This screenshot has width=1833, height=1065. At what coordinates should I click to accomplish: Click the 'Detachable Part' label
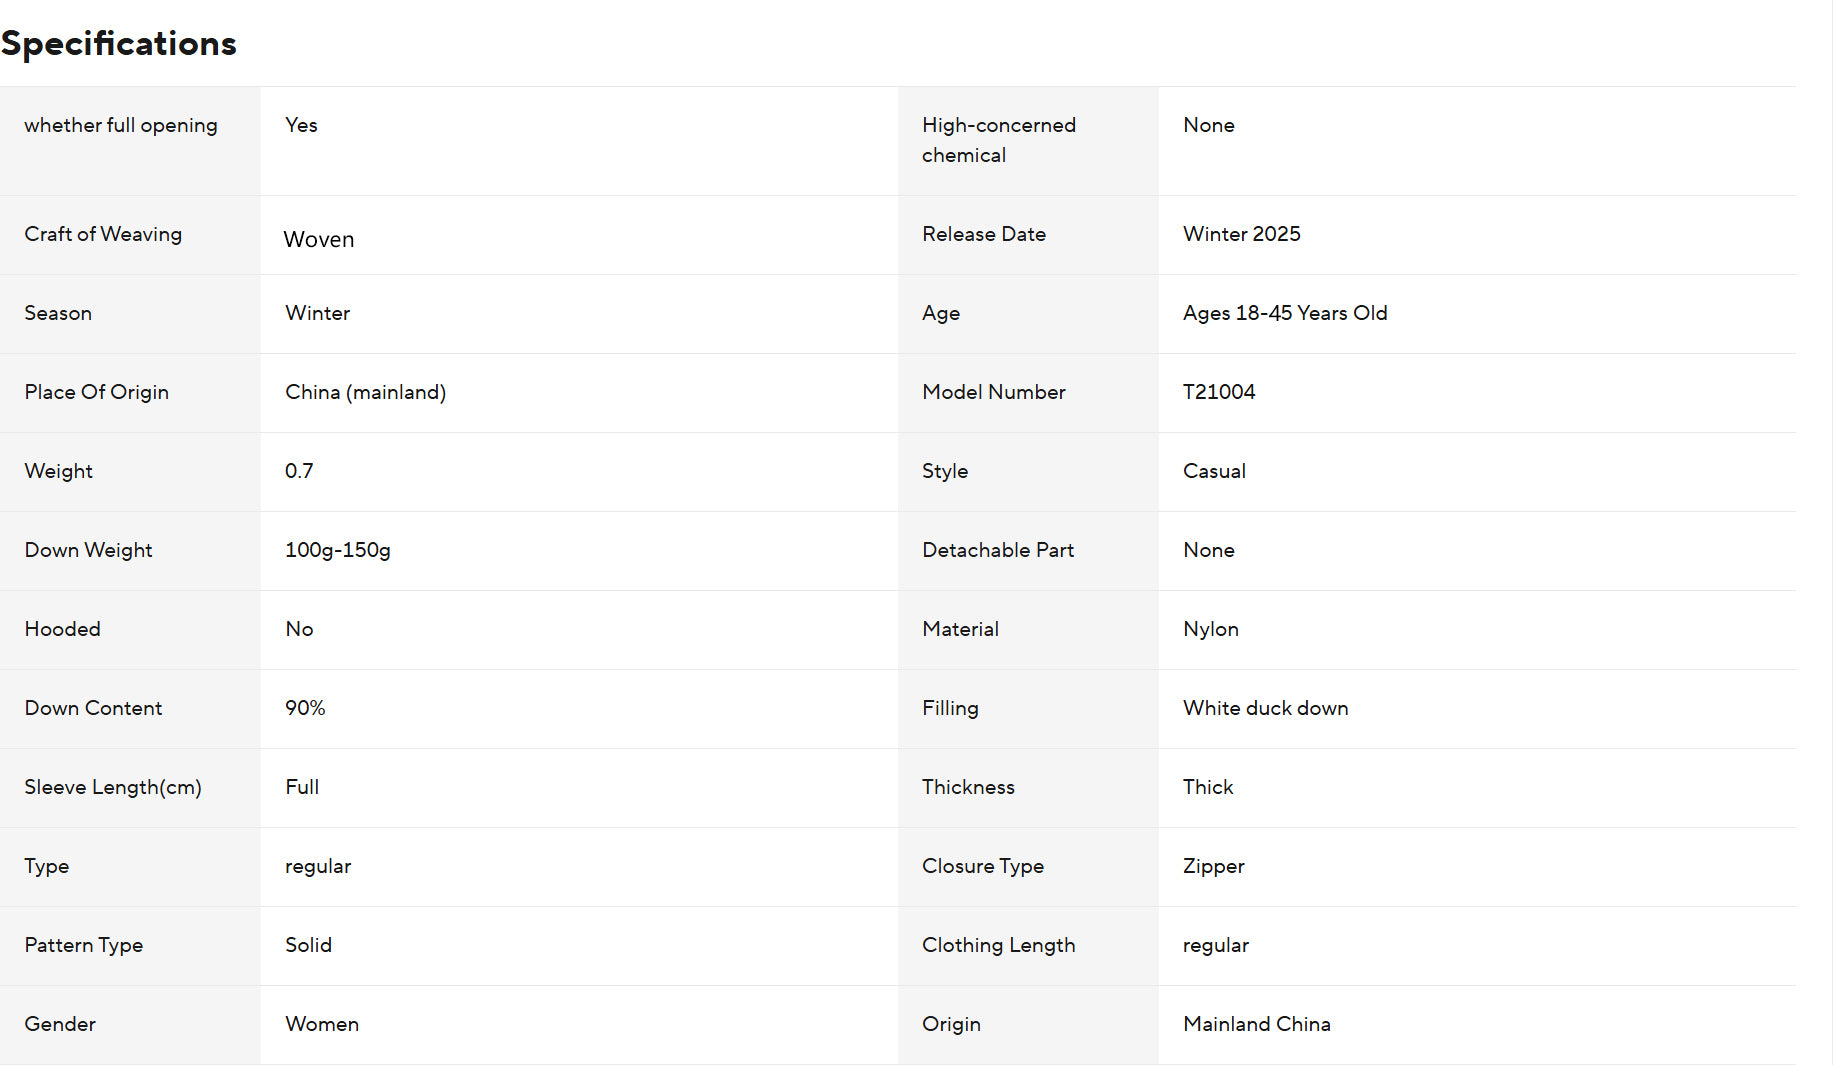coord(997,550)
